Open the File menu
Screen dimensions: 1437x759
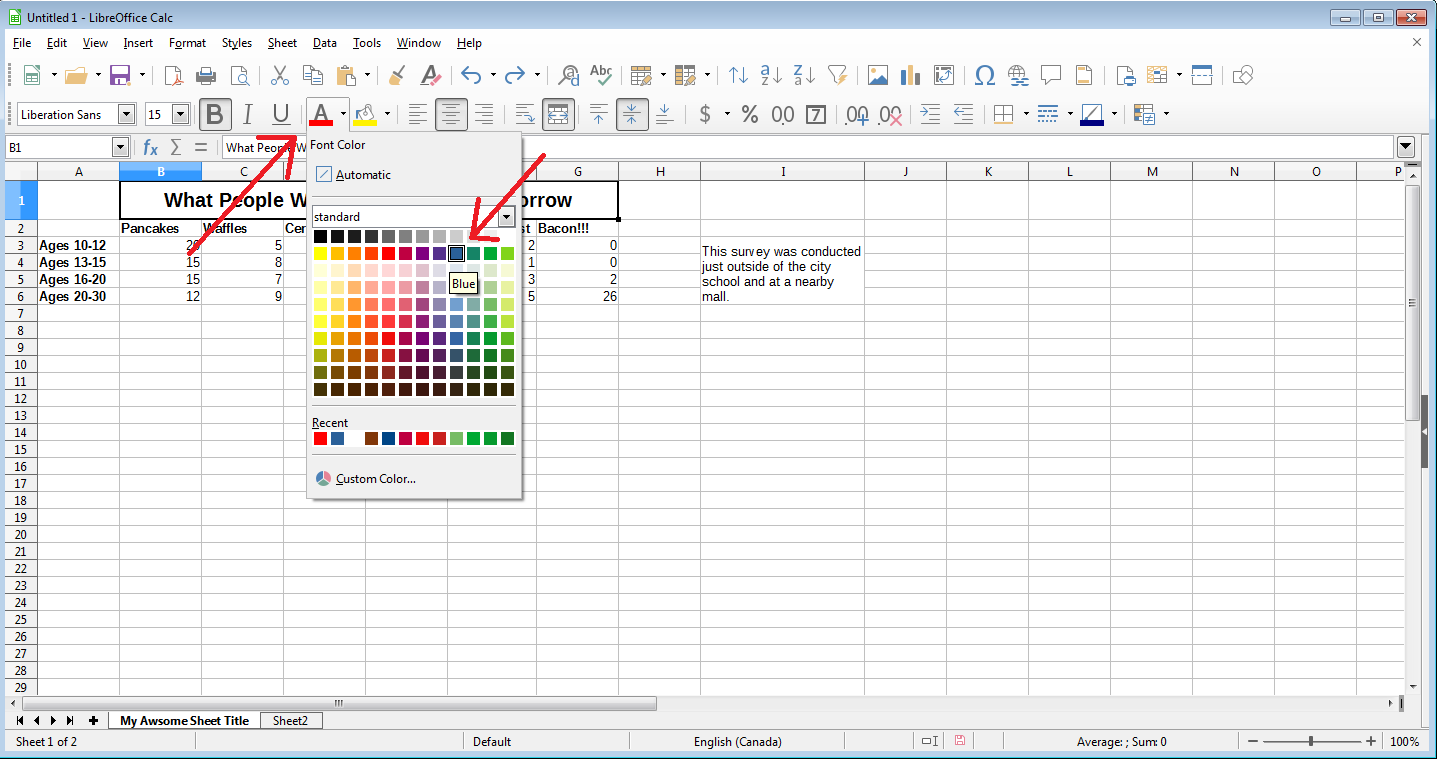[x=22, y=43]
